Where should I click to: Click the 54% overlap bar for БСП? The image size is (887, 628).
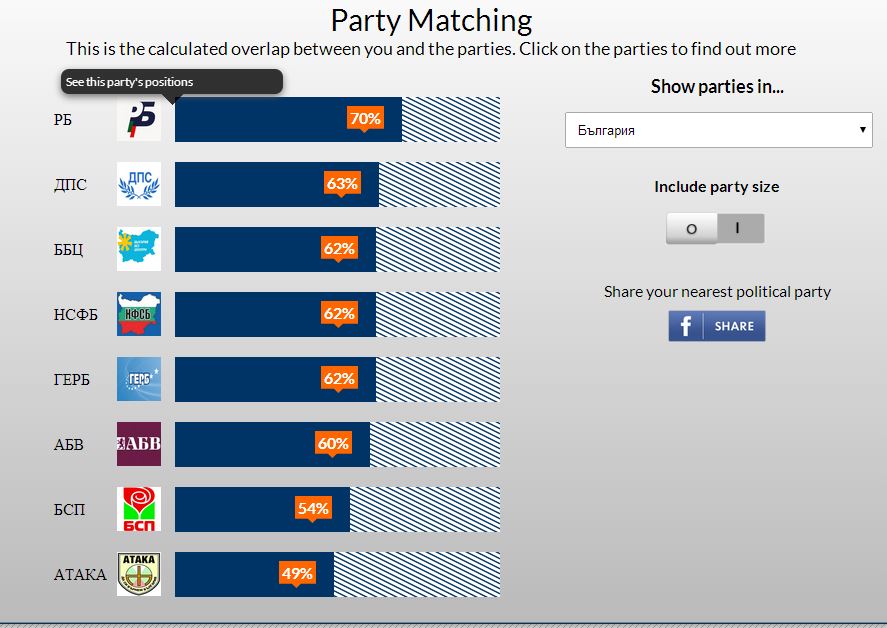(337, 509)
